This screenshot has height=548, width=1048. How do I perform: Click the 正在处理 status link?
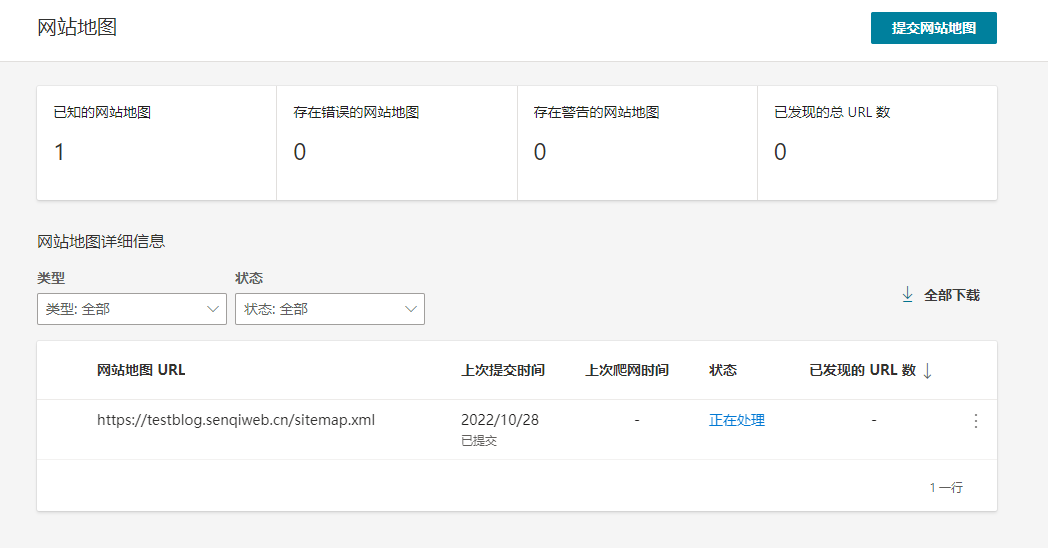[x=737, y=420]
